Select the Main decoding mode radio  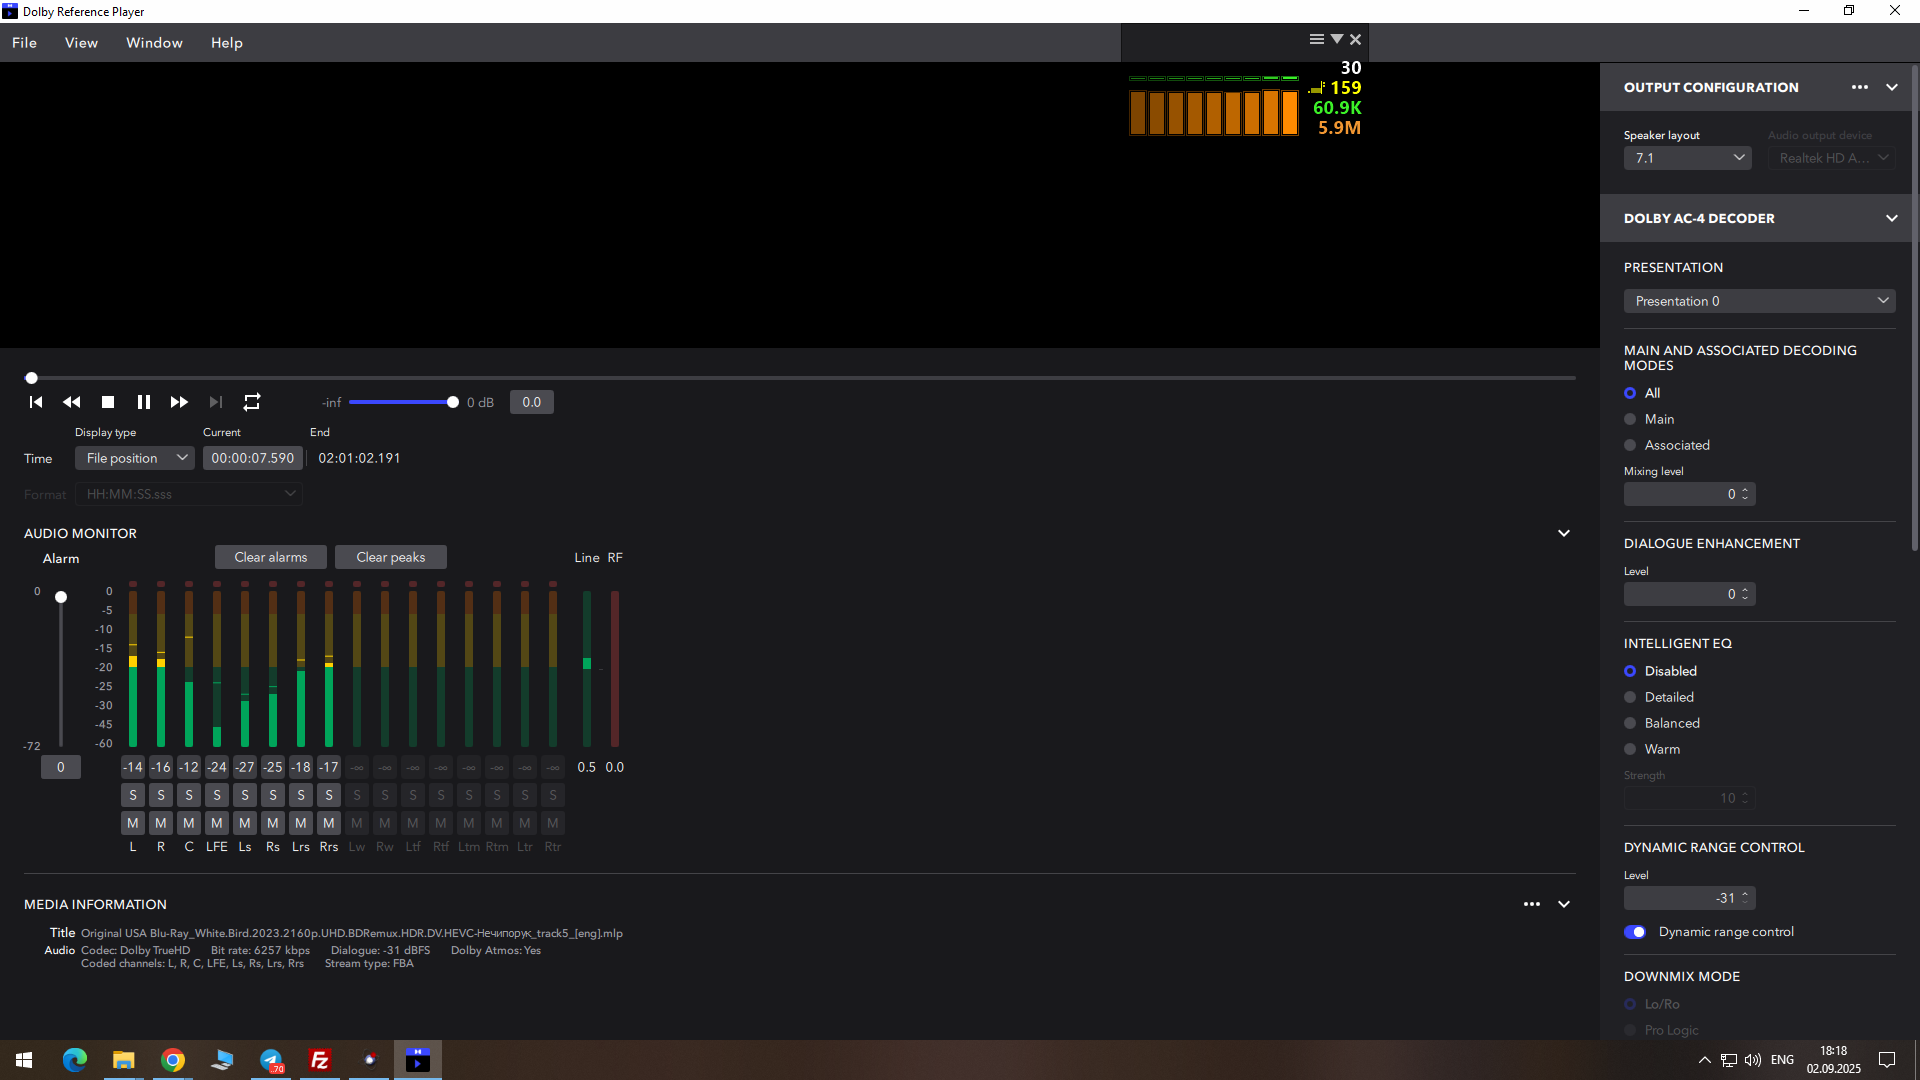pos(1631,419)
